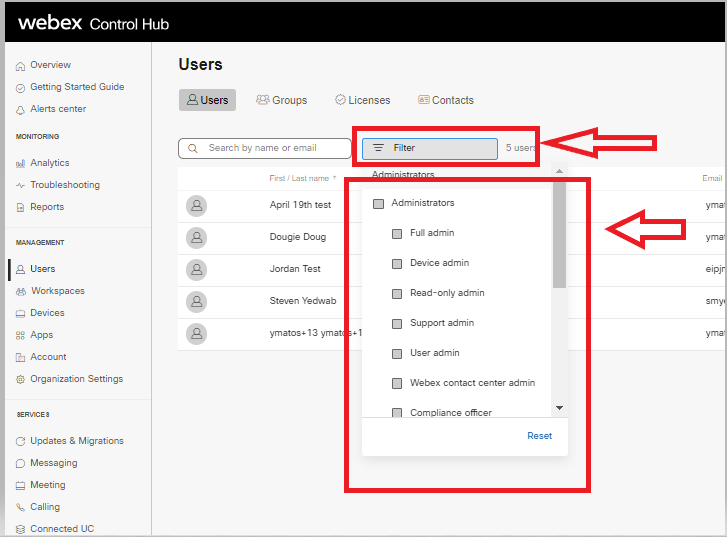Open Alerts center bell icon
This screenshot has width=727, height=537.
click(20, 109)
